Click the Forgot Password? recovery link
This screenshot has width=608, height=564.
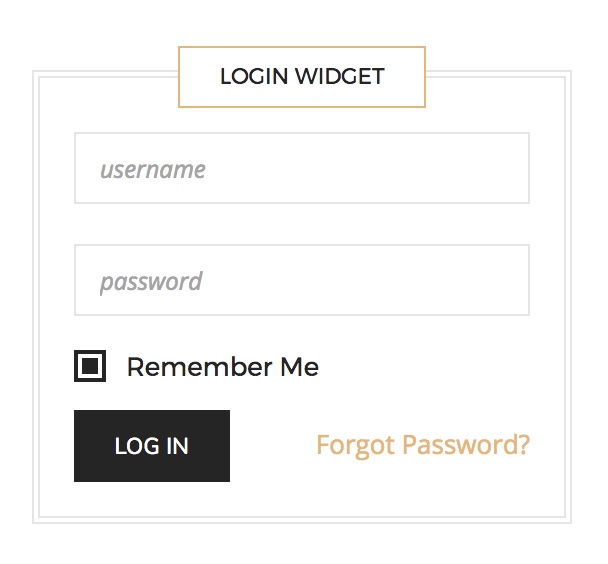coord(423,445)
